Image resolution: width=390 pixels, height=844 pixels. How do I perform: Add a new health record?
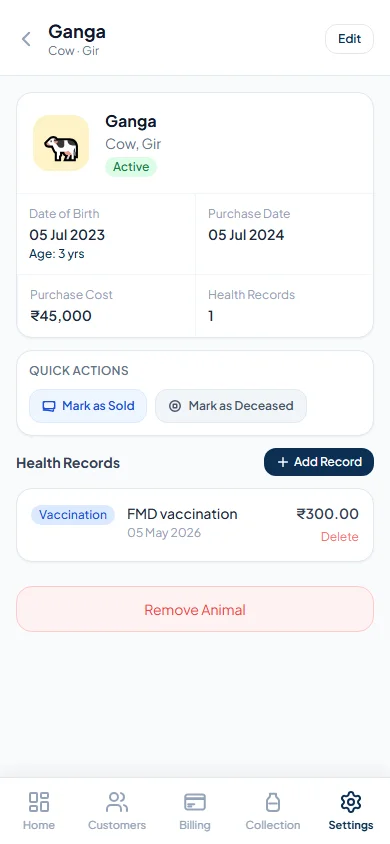point(318,462)
